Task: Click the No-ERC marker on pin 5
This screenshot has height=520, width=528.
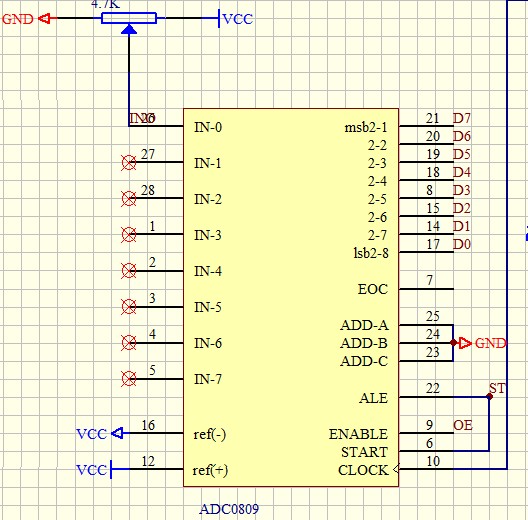Action: click(128, 379)
